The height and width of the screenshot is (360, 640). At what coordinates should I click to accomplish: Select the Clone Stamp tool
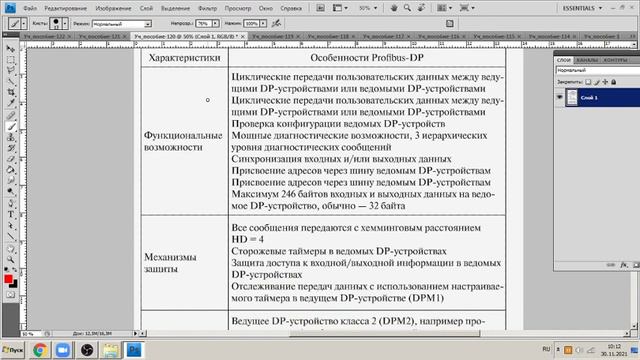pyautogui.click(x=11, y=138)
